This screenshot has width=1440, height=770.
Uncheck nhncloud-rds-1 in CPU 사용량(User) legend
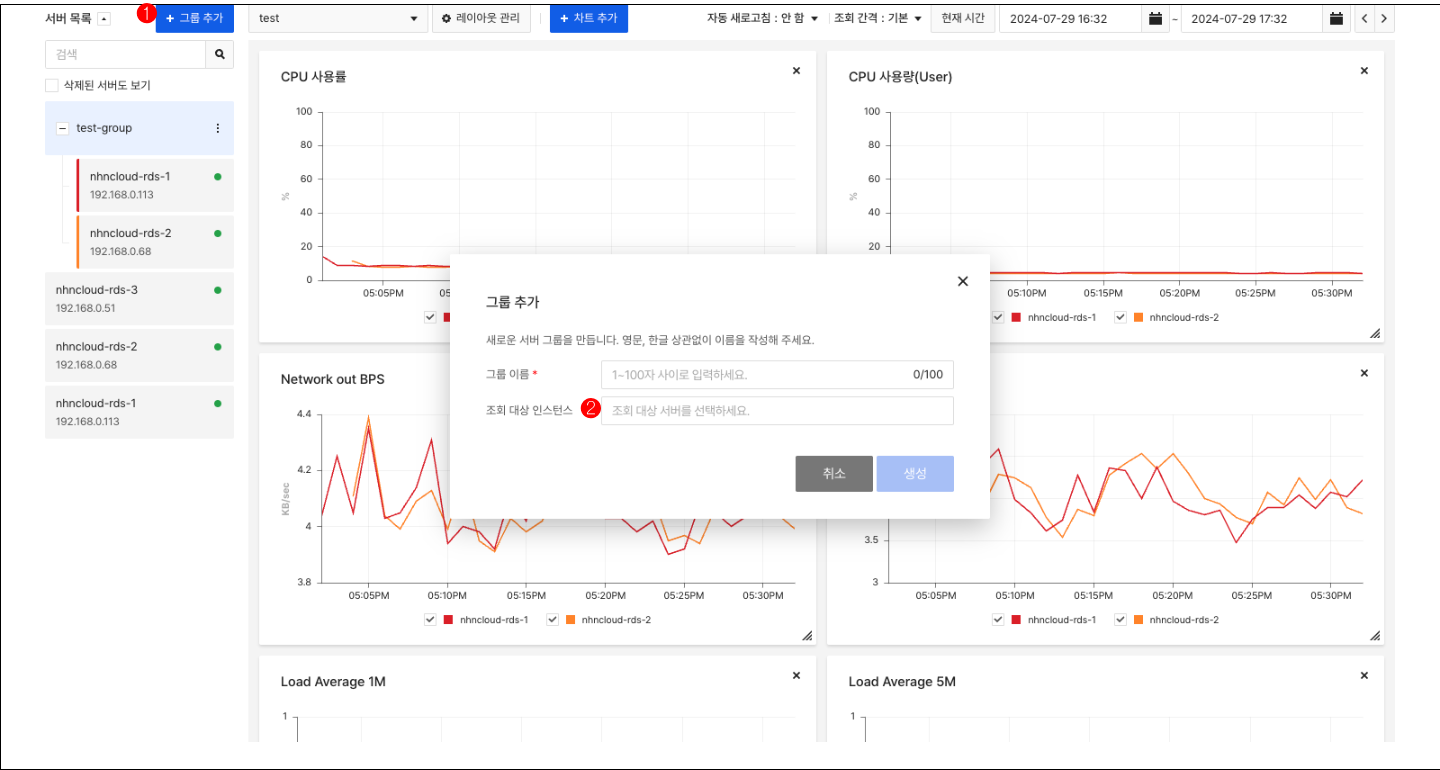pos(998,317)
